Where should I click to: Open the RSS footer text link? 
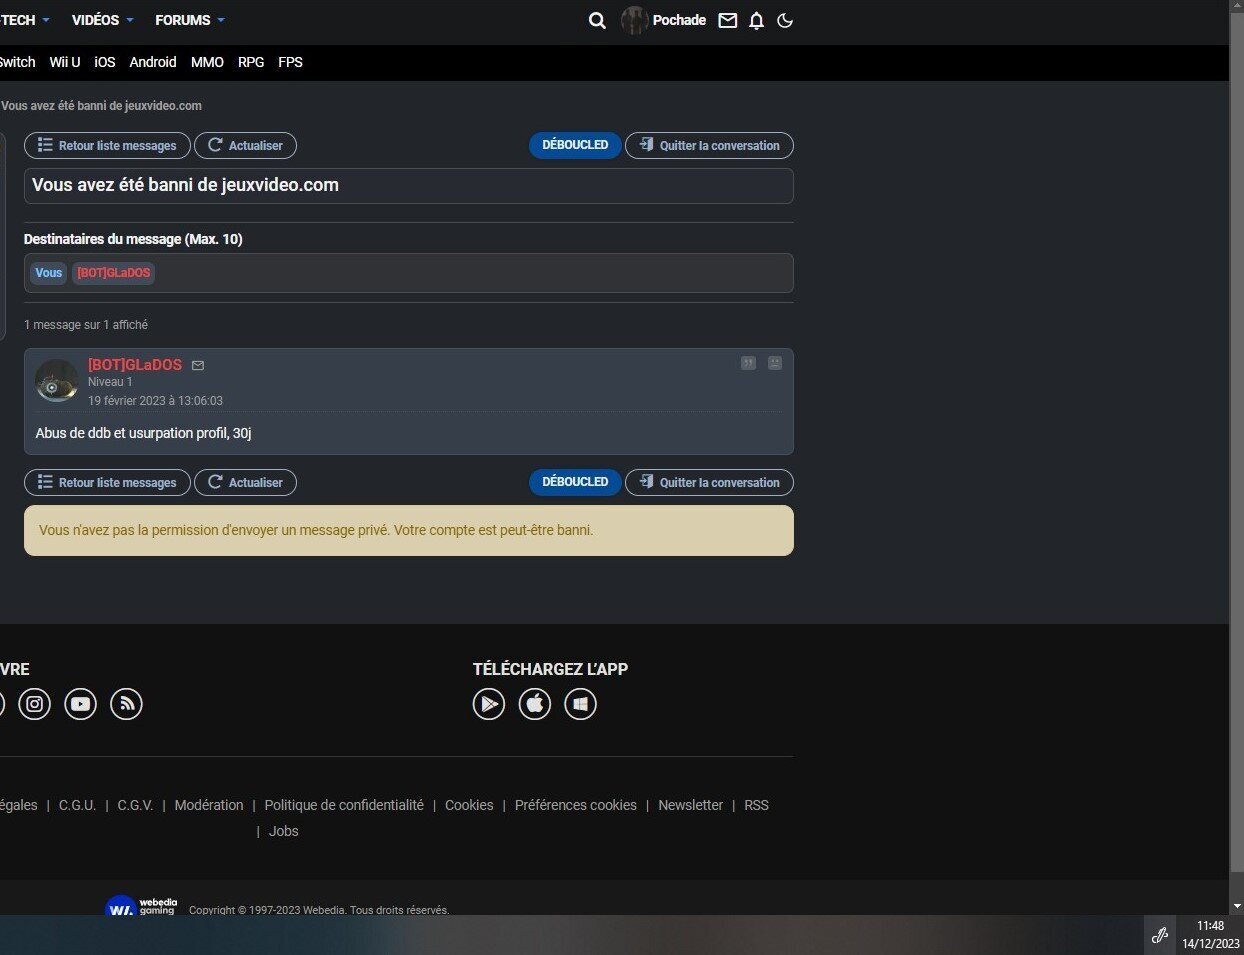[x=756, y=805]
